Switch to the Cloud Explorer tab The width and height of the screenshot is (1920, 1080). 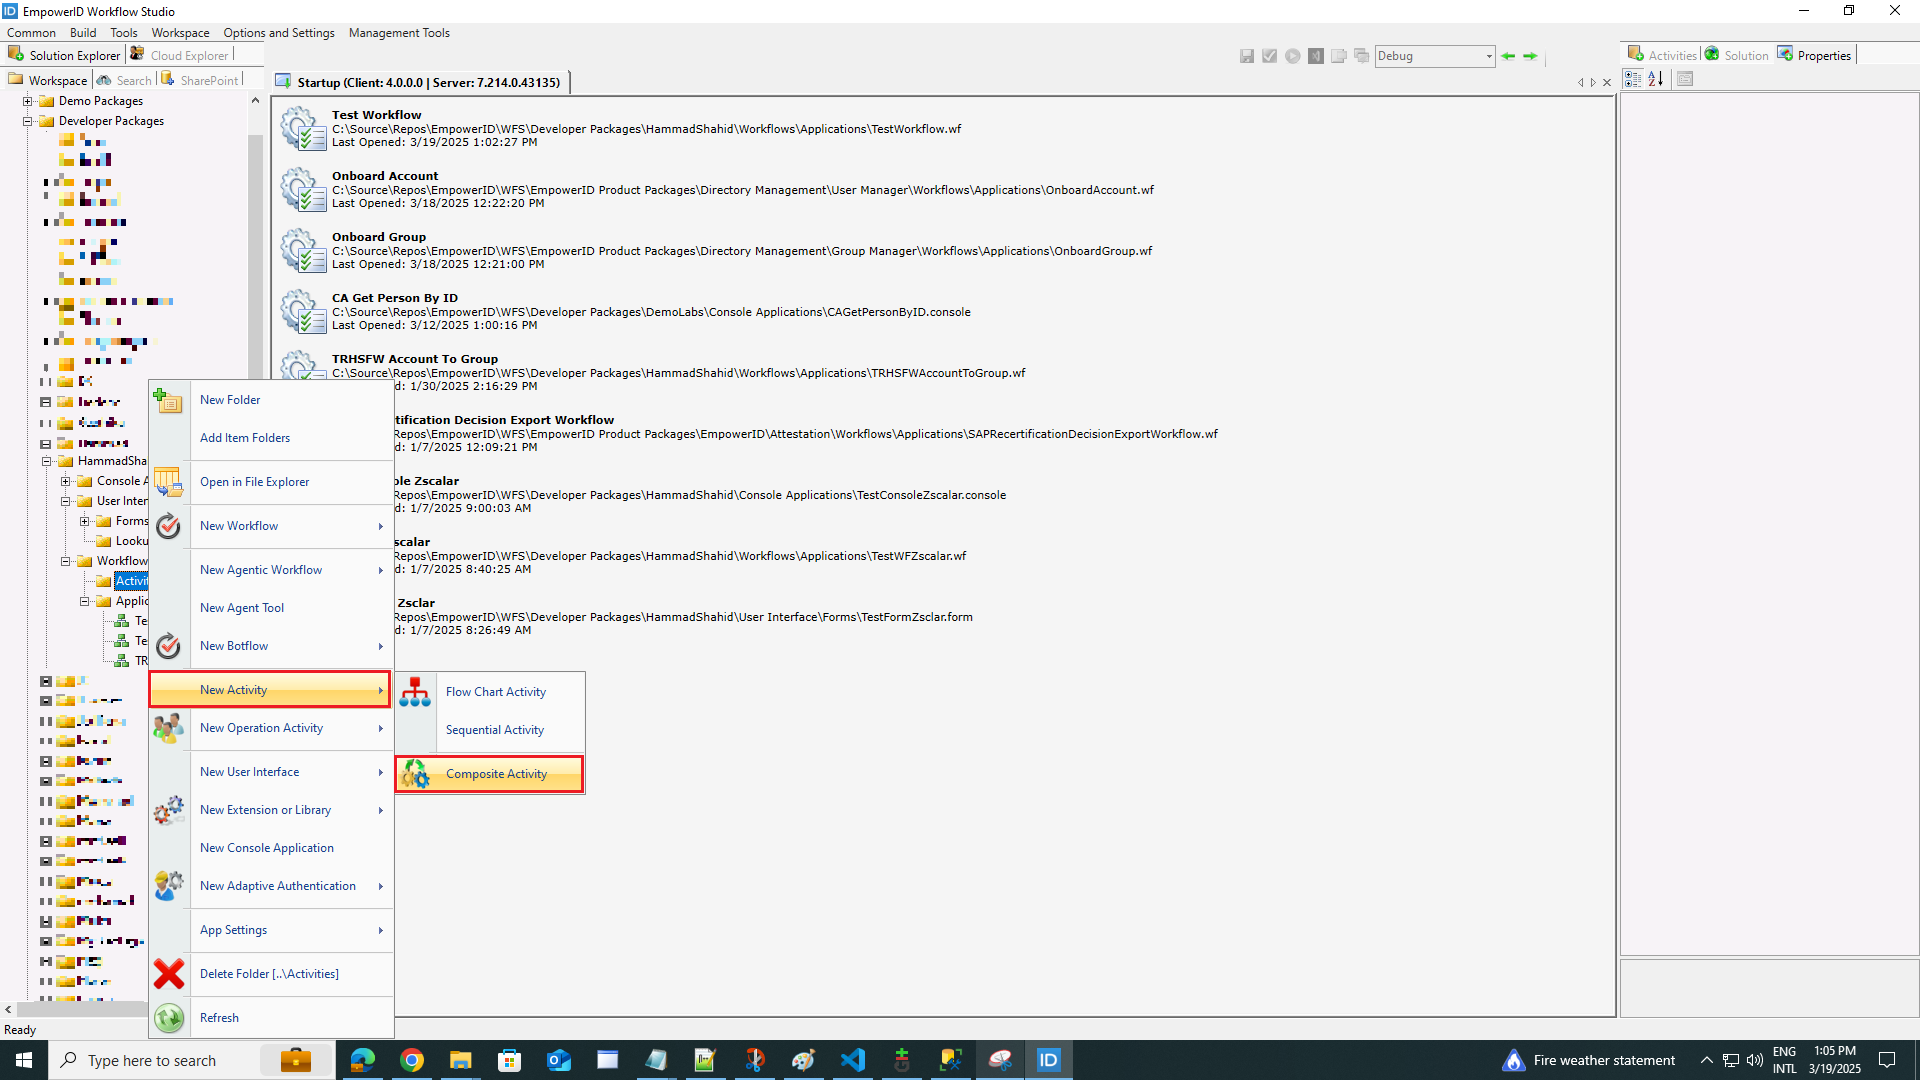pos(180,56)
